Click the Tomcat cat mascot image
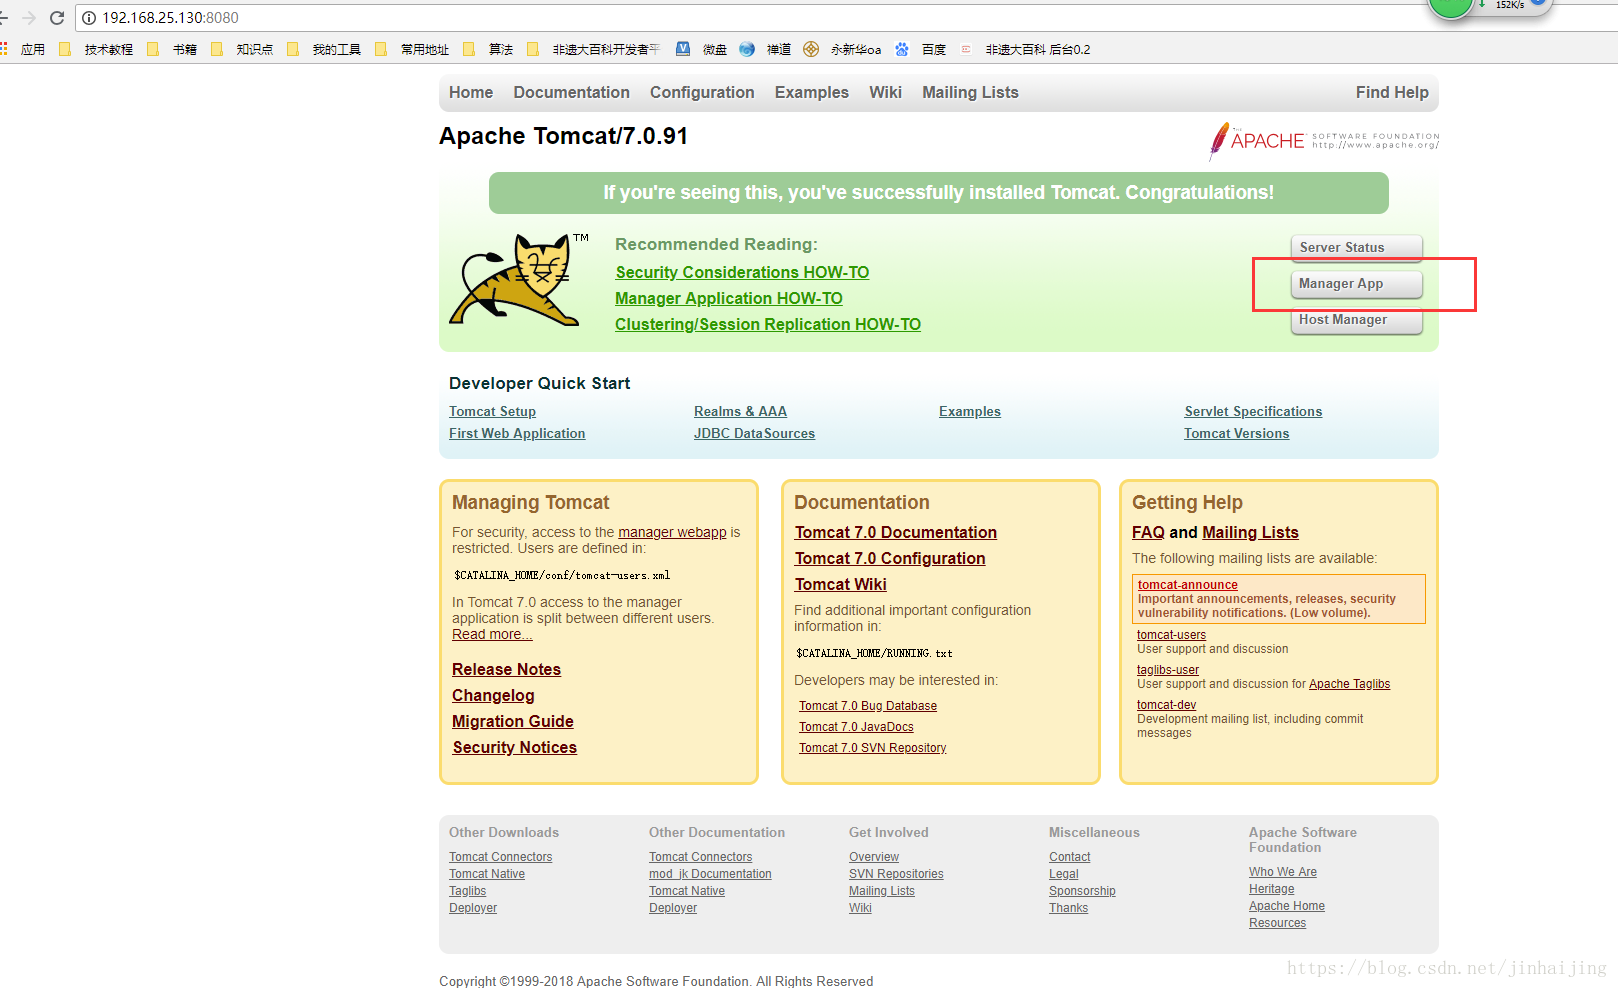 pyautogui.click(x=518, y=279)
